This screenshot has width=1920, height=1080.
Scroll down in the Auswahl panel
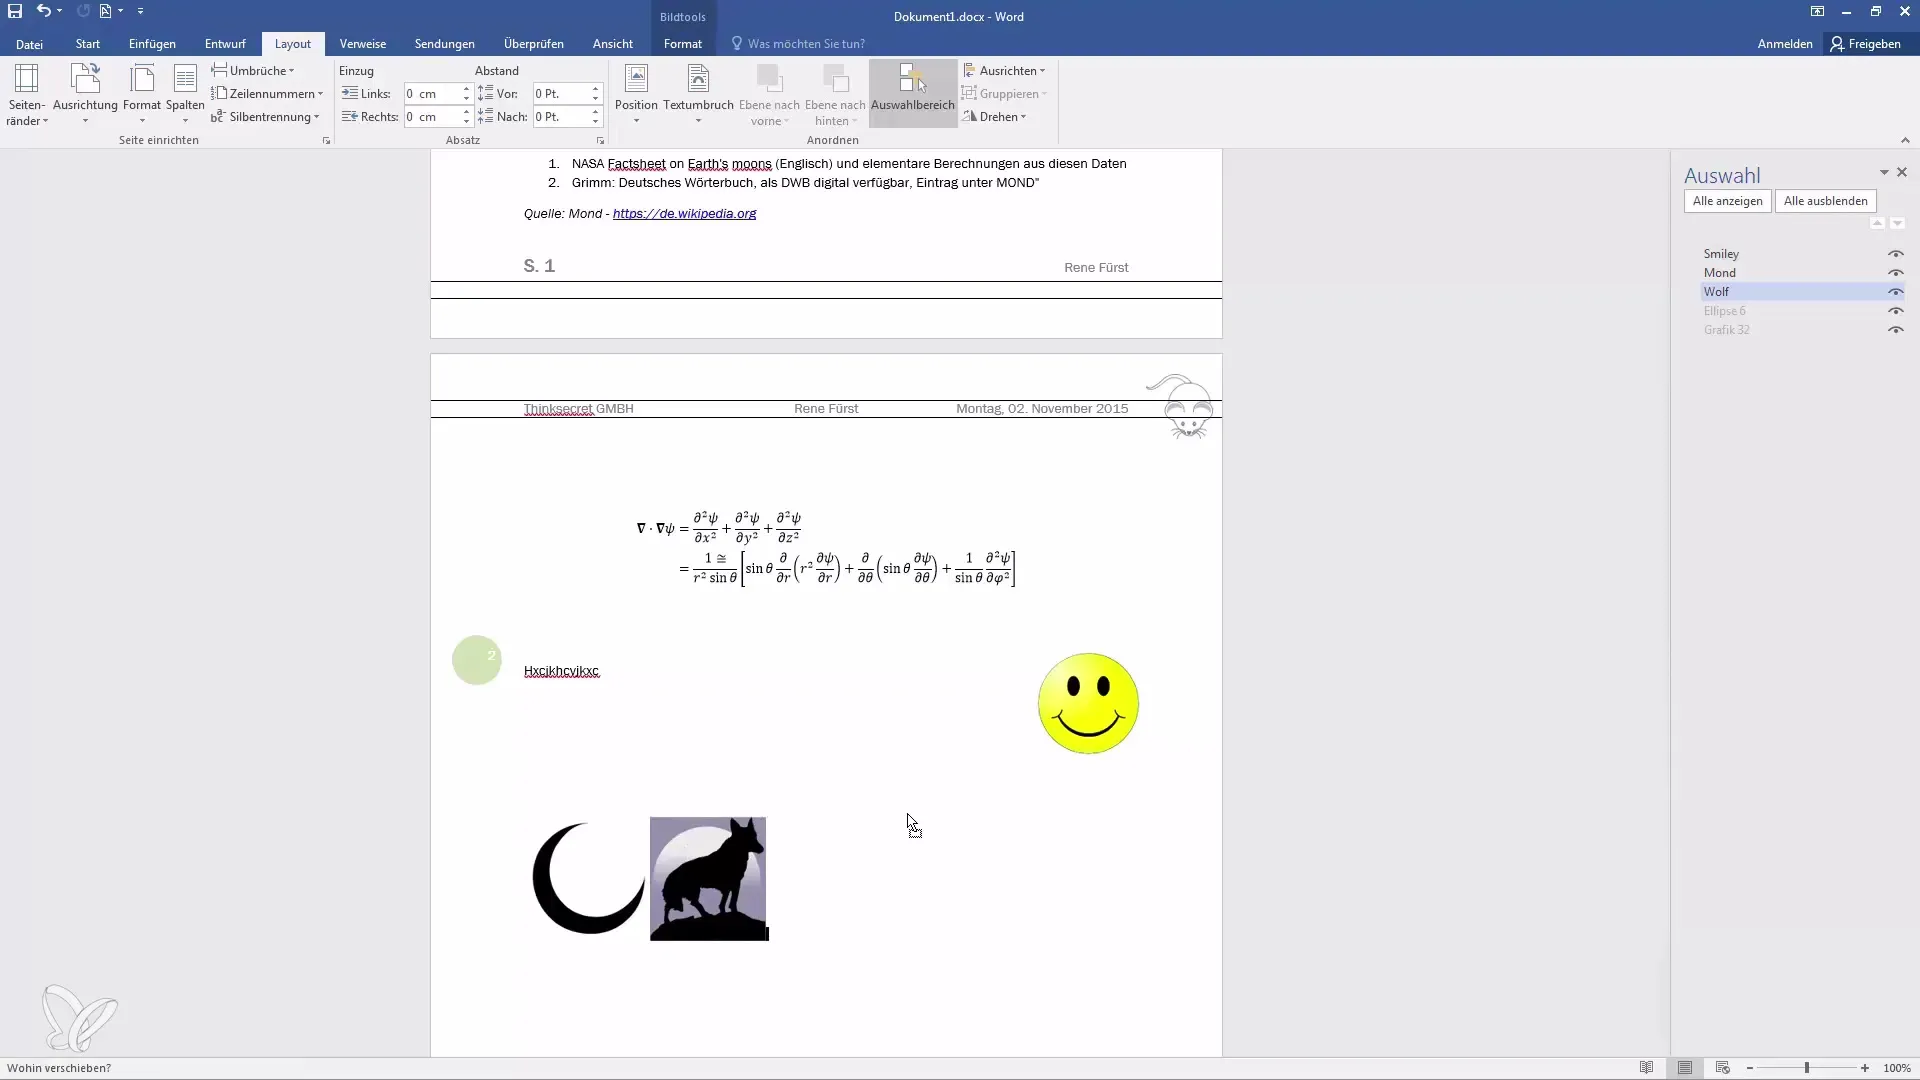(1895, 224)
